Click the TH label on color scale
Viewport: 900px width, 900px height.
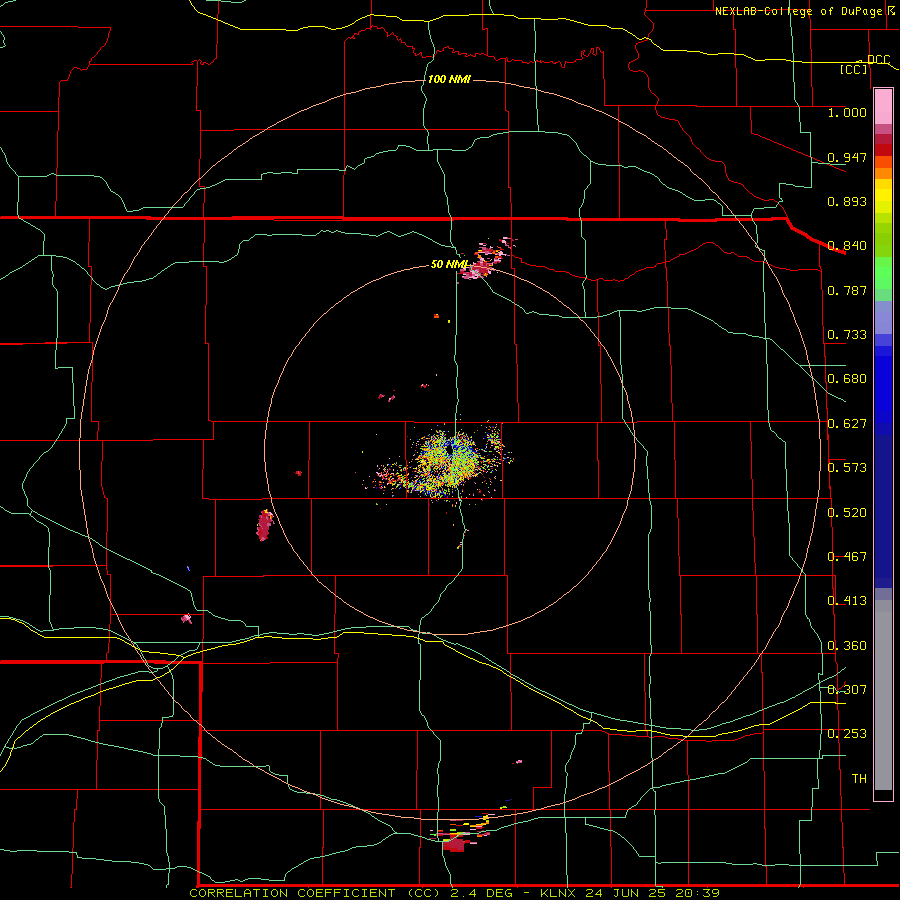coord(859,779)
